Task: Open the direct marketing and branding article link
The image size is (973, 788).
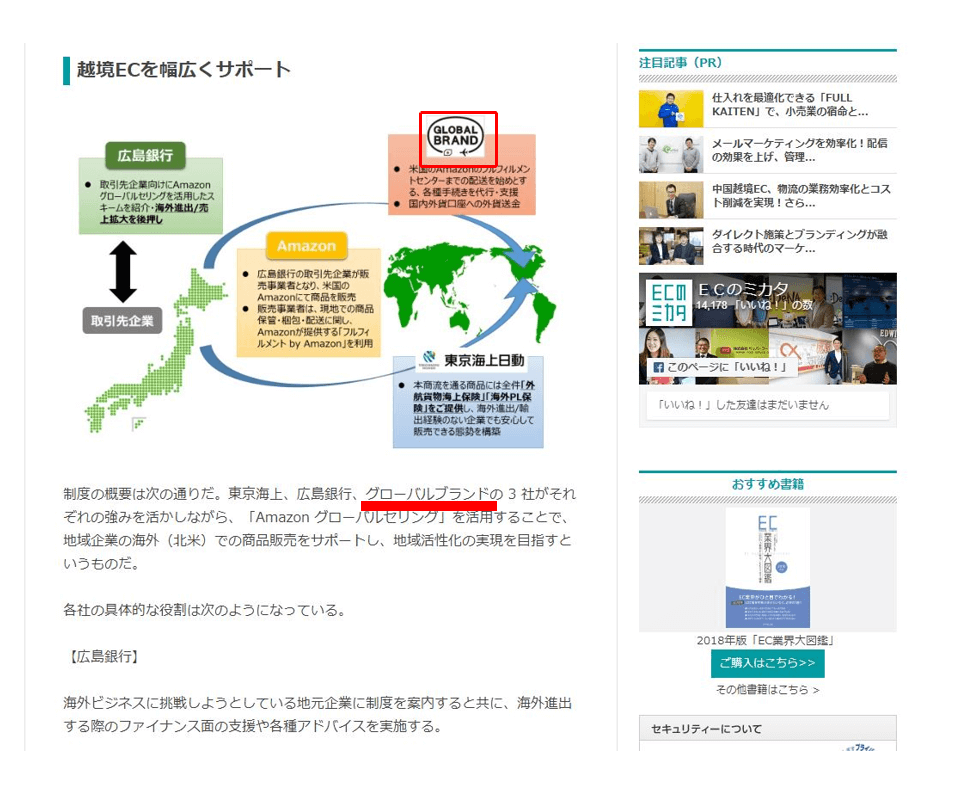Action: click(x=799, y=241)
